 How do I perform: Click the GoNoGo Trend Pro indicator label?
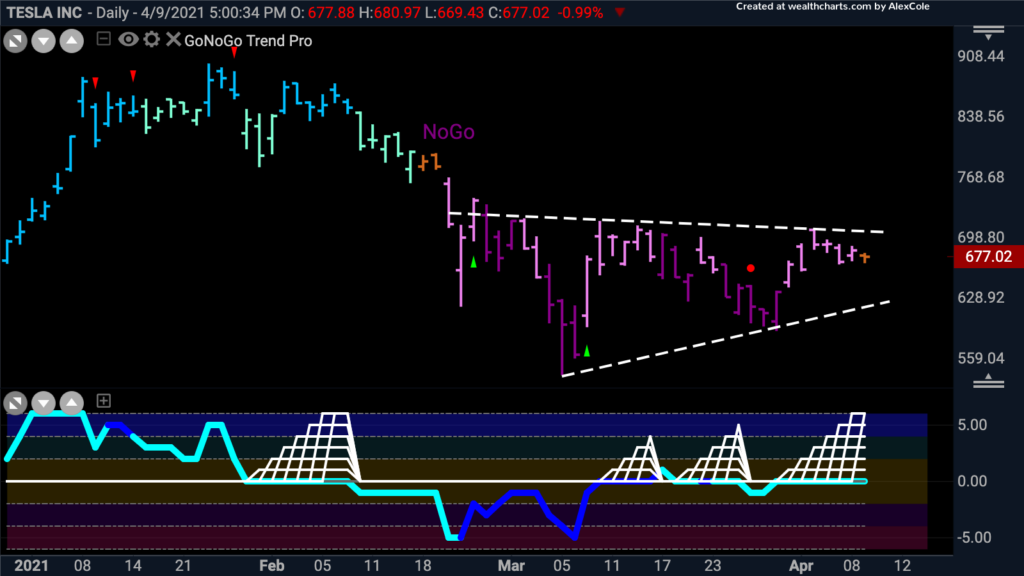248,40
